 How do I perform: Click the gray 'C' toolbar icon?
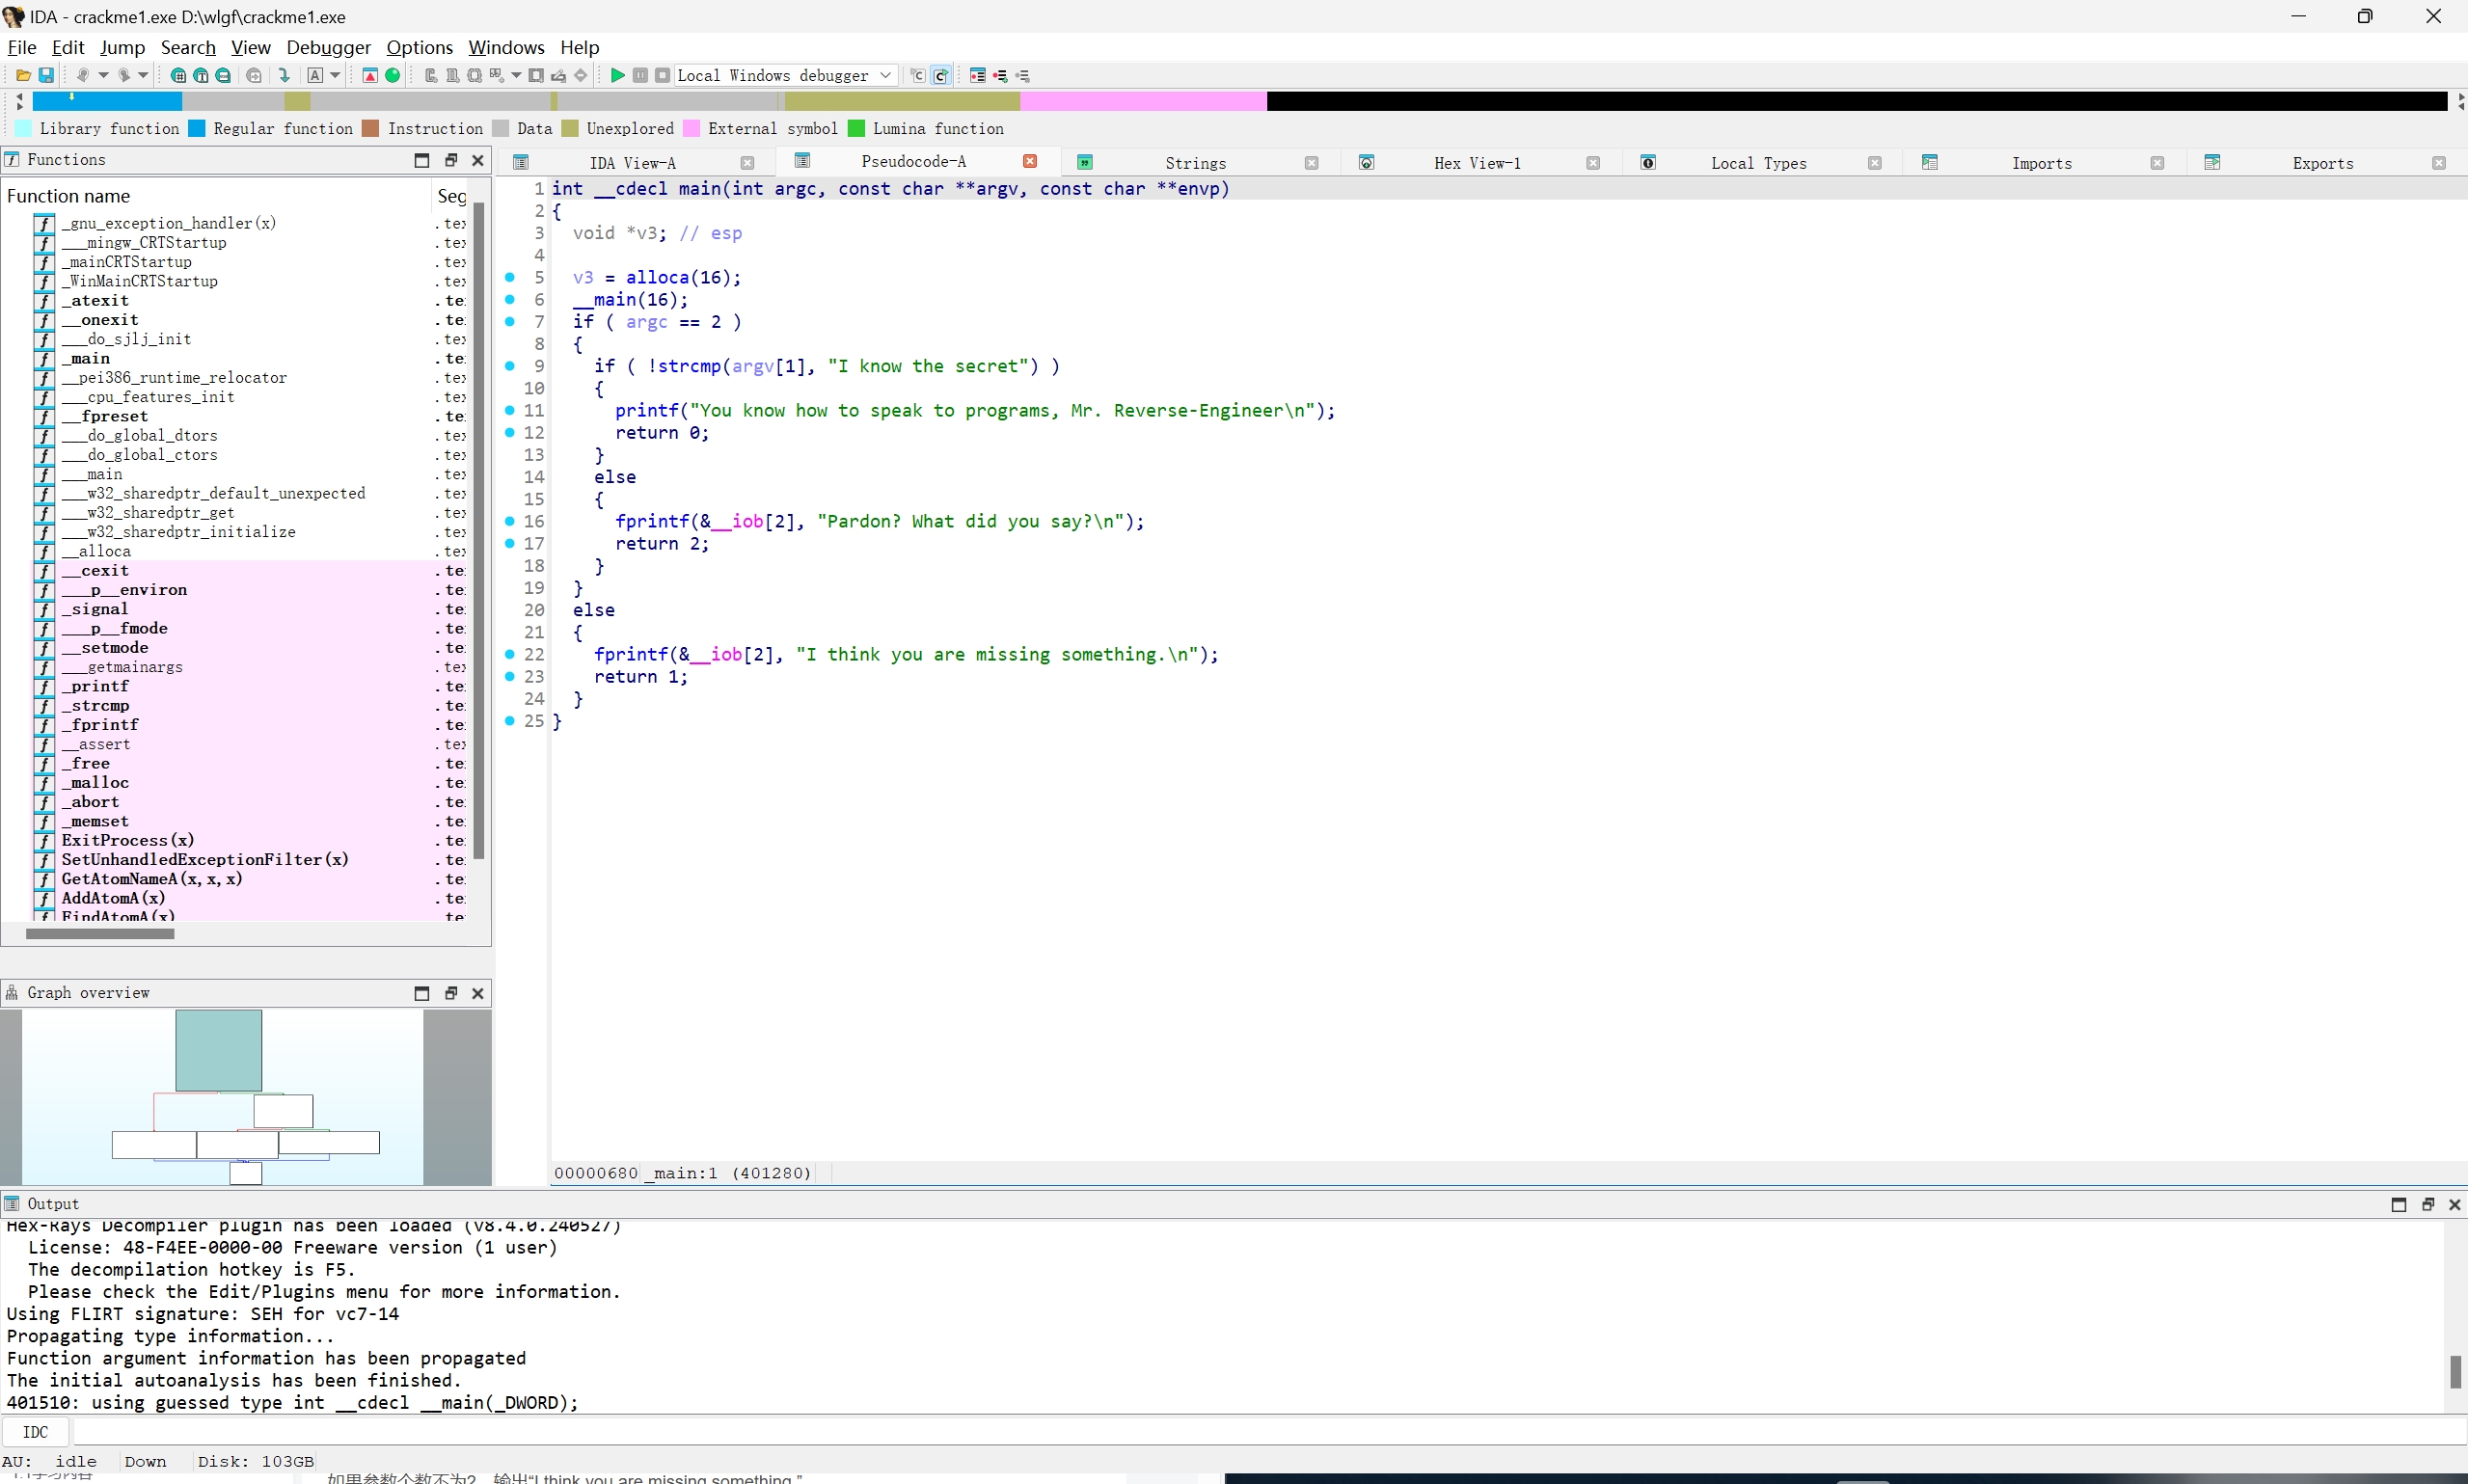pyautogui.click(x=918, y=75)
